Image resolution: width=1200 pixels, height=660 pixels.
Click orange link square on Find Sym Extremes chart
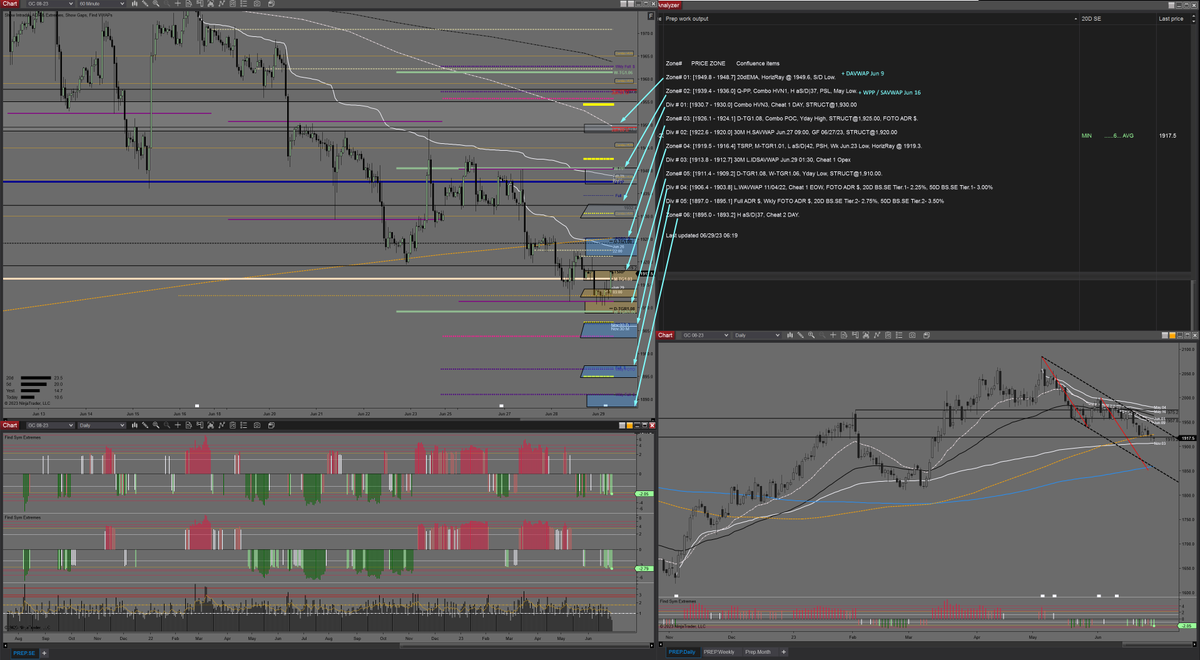pyautogui.click(x=630, y=425)
